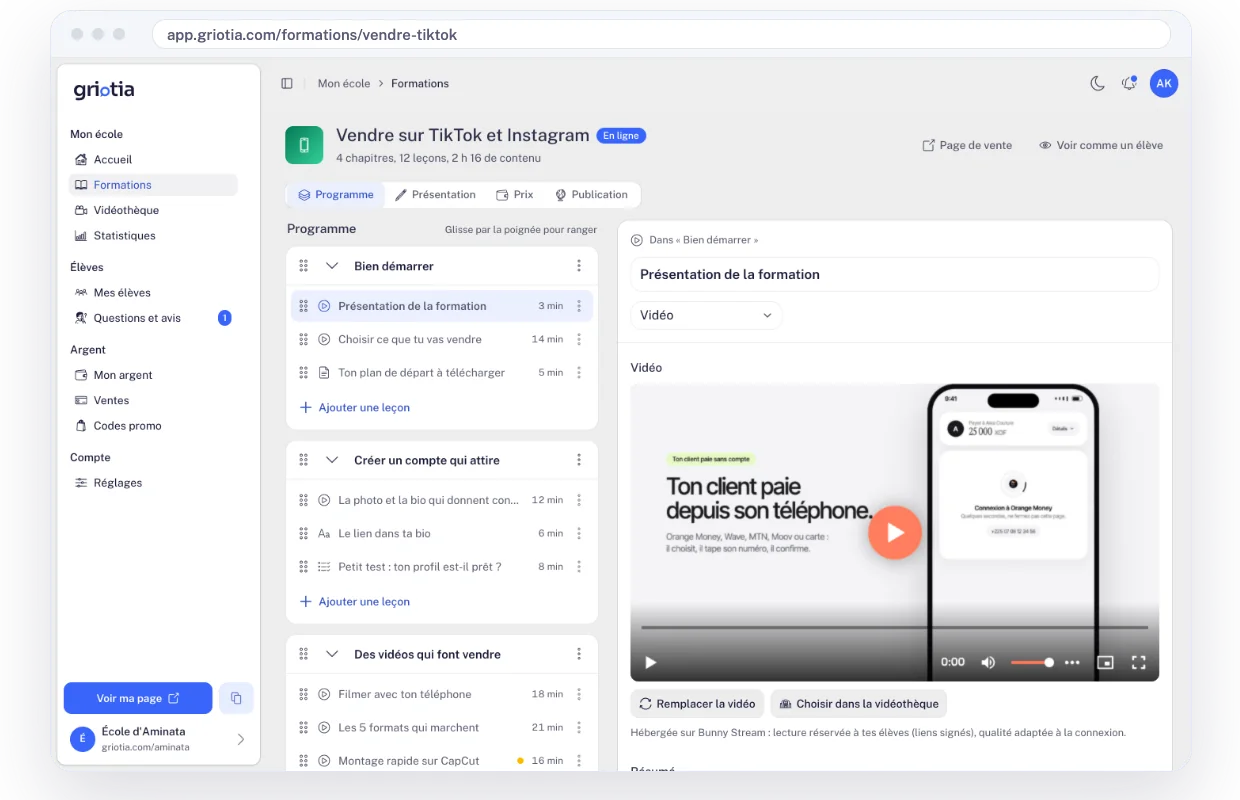Open Mes élèves in sidebar
The height and width of the screenshot is (800, 1240).
(153, 293)
